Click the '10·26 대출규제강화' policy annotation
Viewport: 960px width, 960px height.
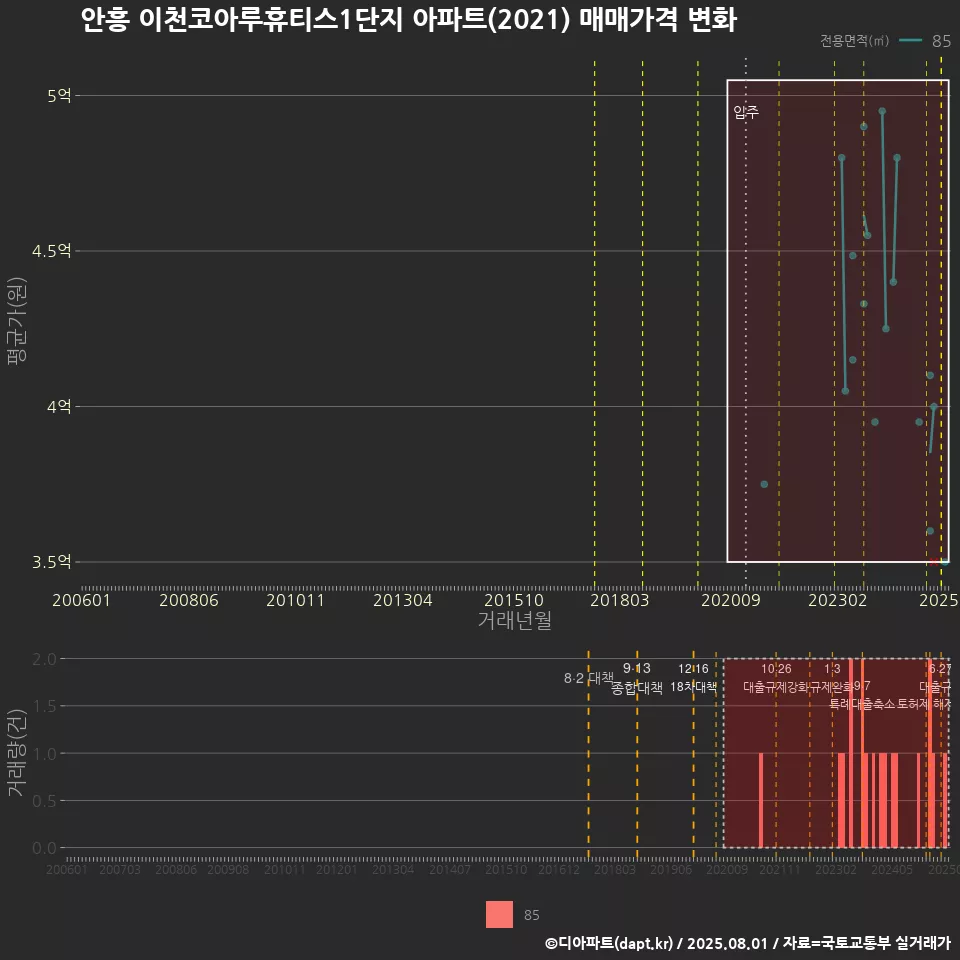[x=776, y=678]
